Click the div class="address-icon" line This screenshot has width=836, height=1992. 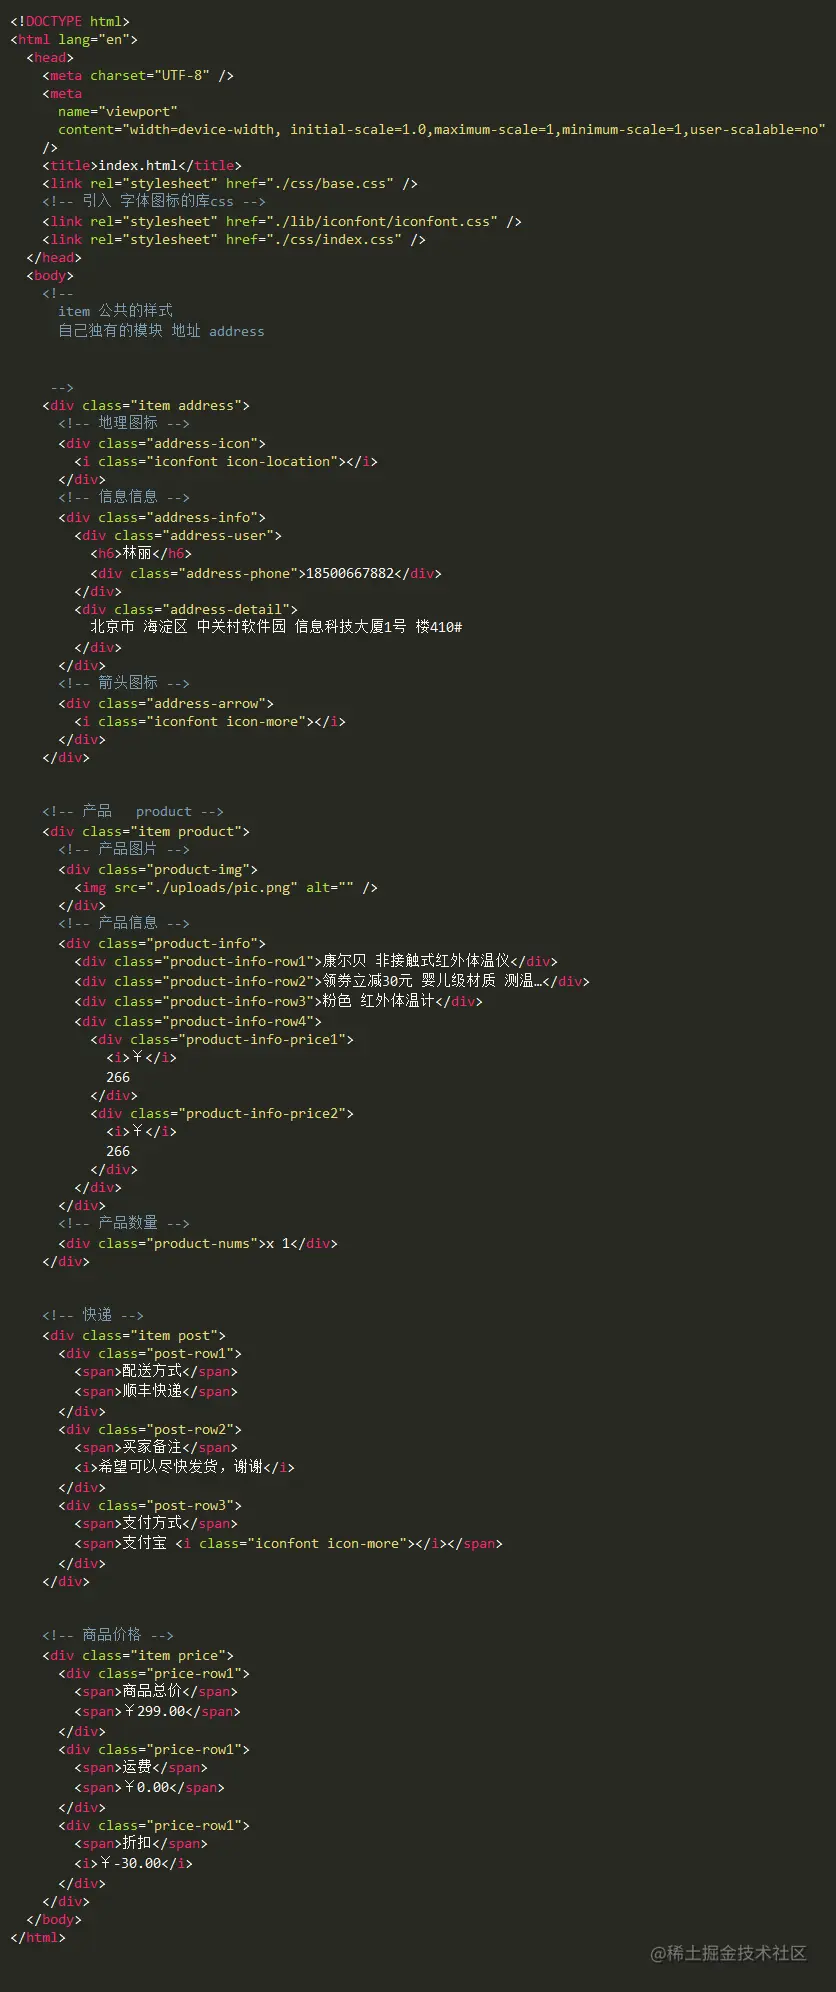[x=162, y=443]
